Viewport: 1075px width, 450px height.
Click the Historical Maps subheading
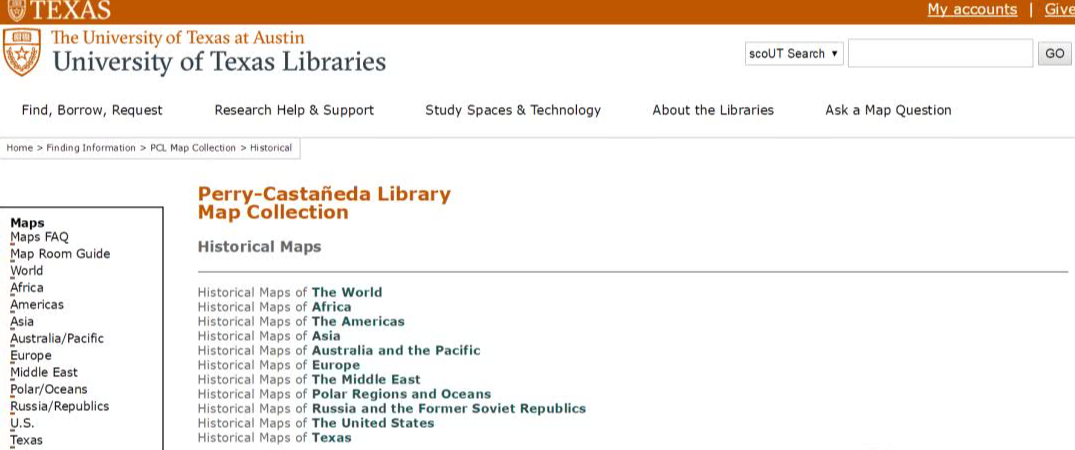tap(259, 247)
